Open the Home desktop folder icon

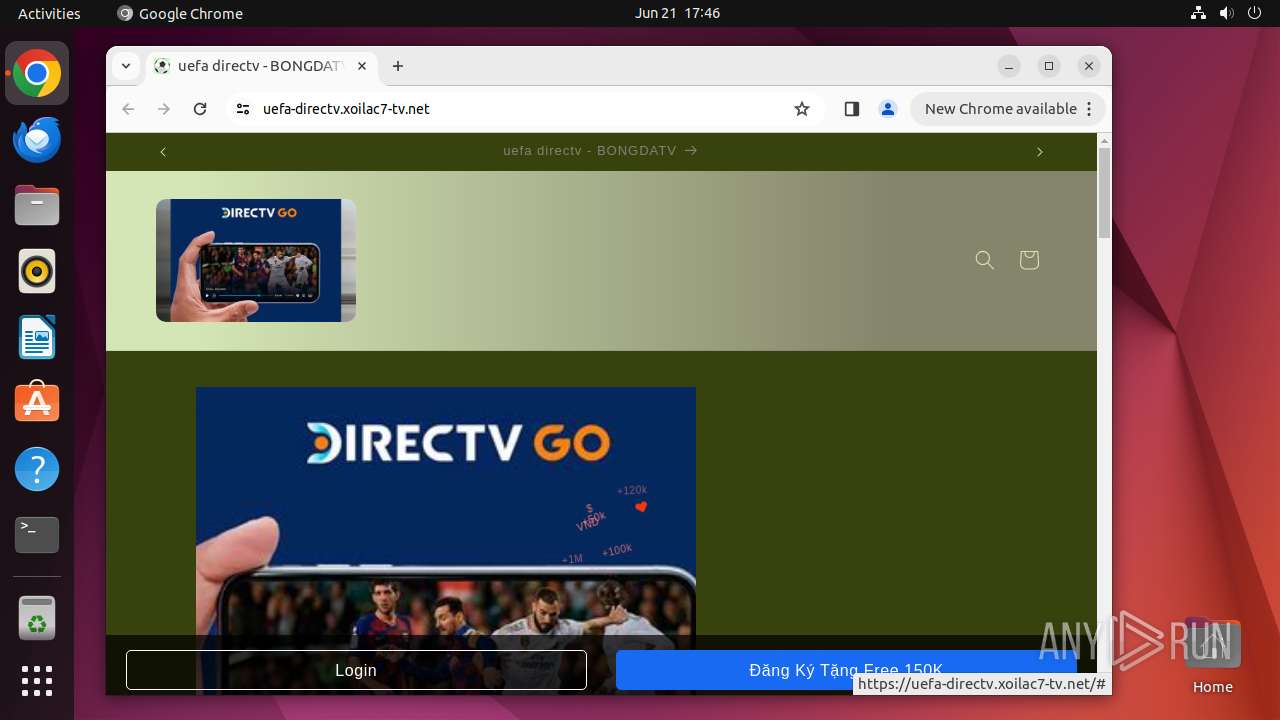(x=1212, y=656)
